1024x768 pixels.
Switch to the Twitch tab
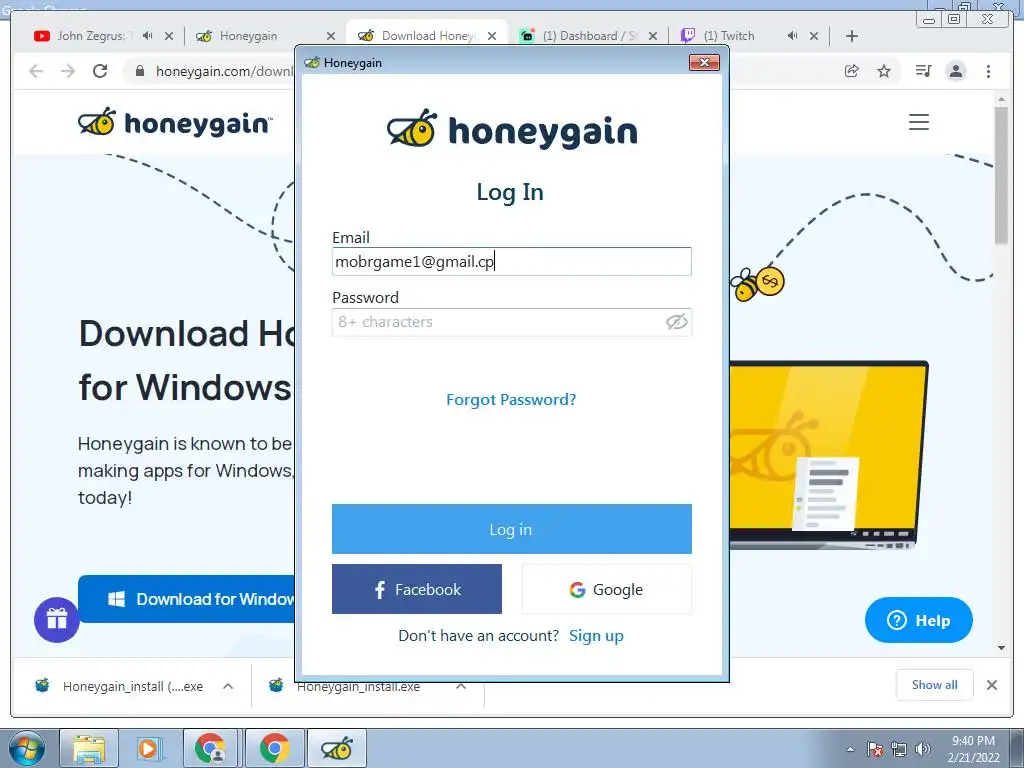tap(729, 36)
